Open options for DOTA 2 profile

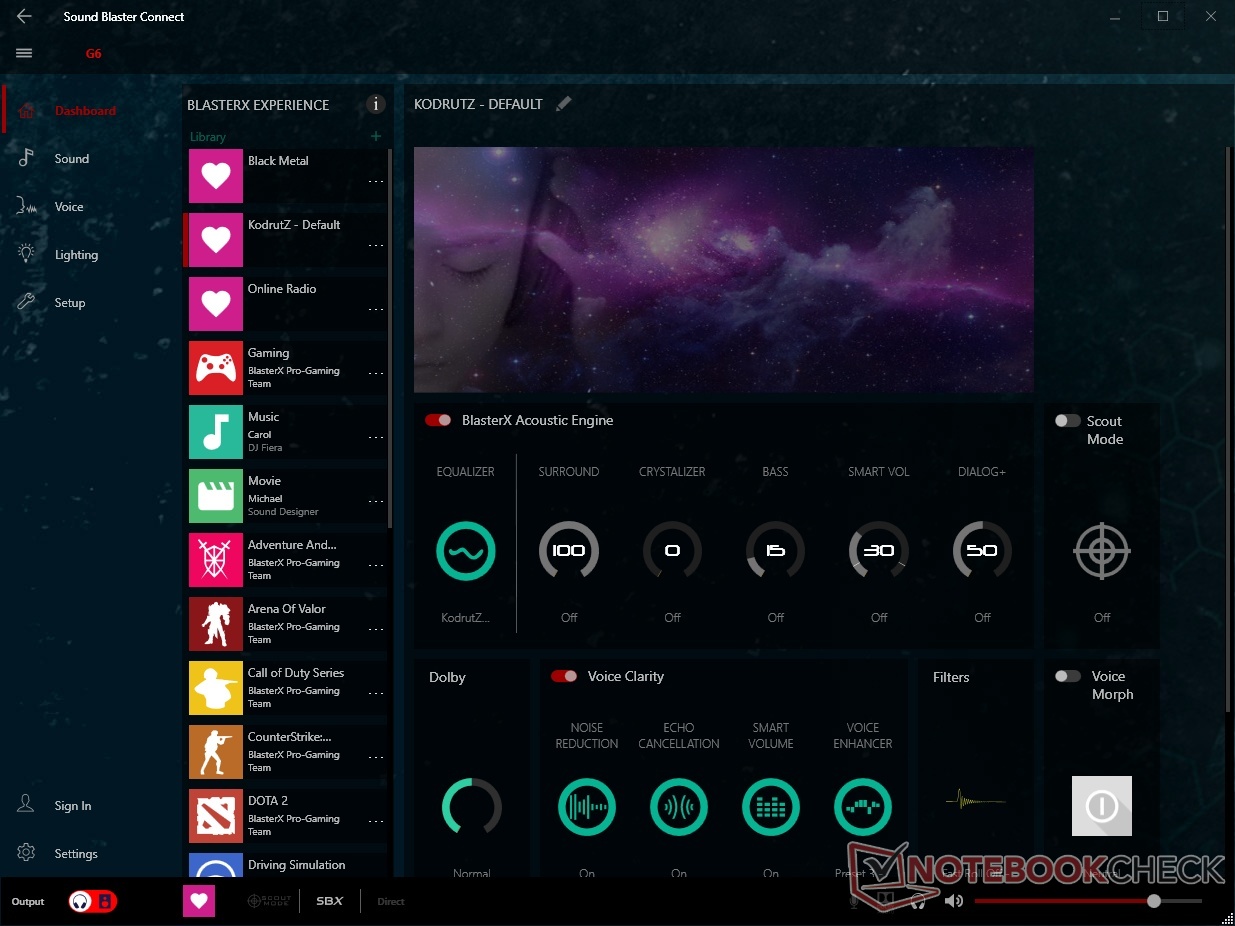pyautogui.click(x=376, y=821)
